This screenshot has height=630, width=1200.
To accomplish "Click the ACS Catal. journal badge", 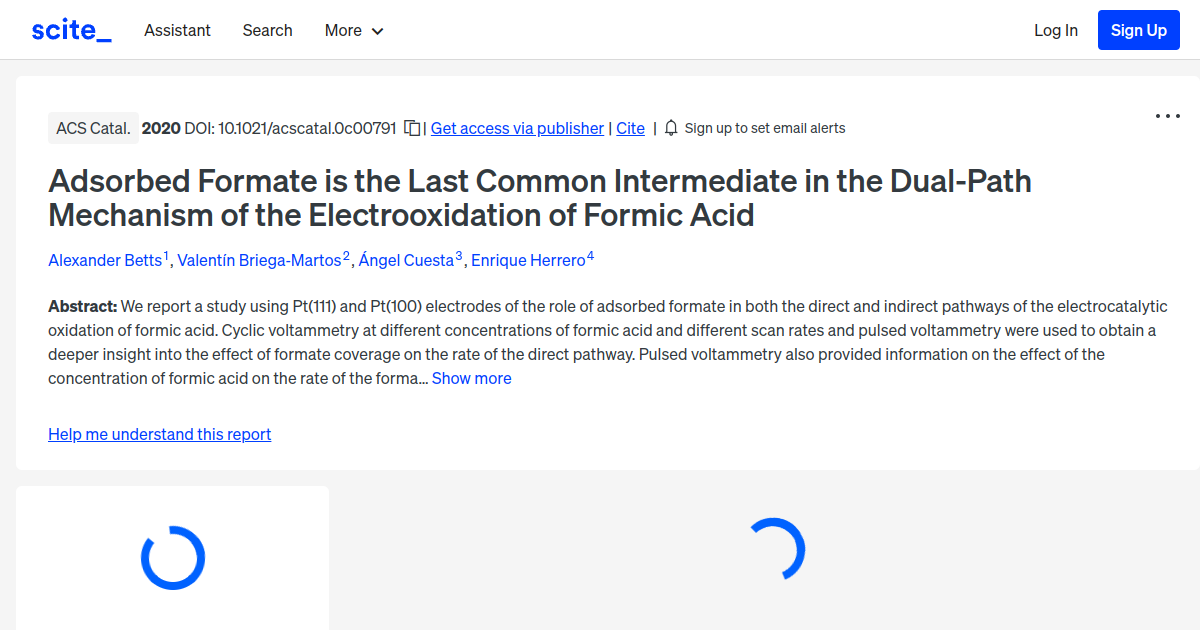I will 93,128.
